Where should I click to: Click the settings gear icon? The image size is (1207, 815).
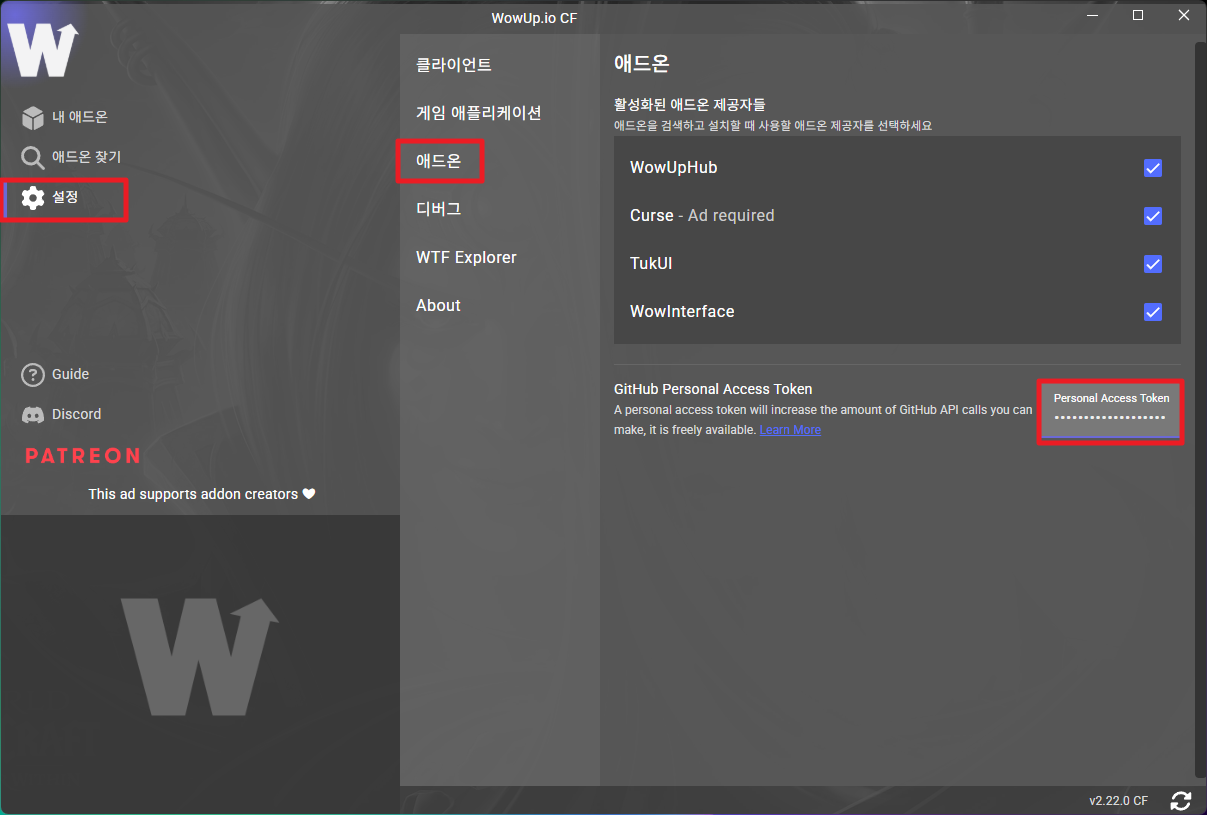coord(33,198)
